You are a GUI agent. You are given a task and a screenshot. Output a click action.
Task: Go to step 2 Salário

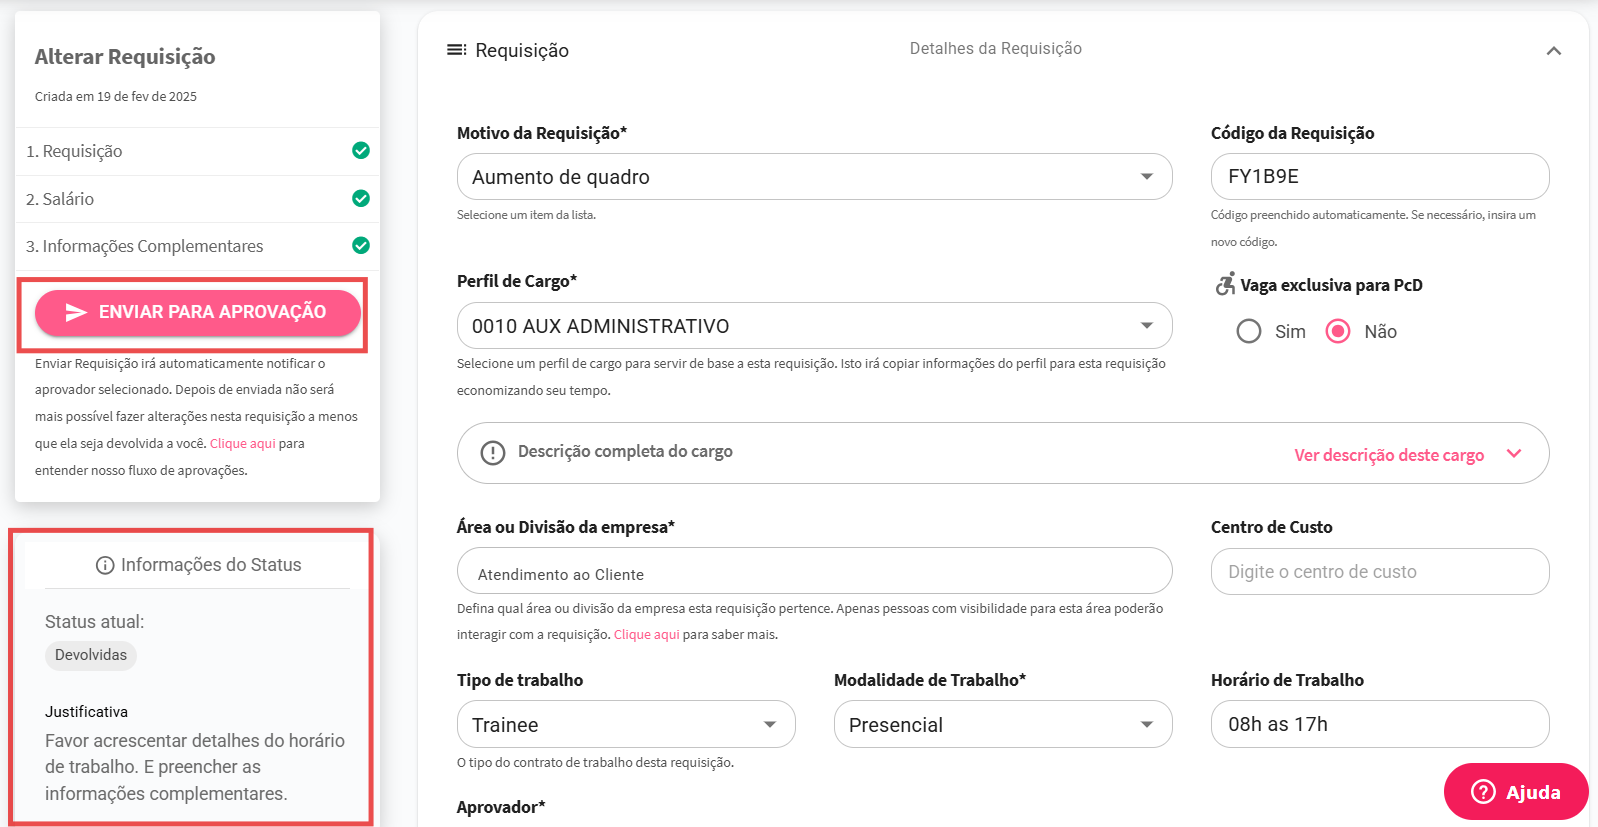click(x=61, y=199)
